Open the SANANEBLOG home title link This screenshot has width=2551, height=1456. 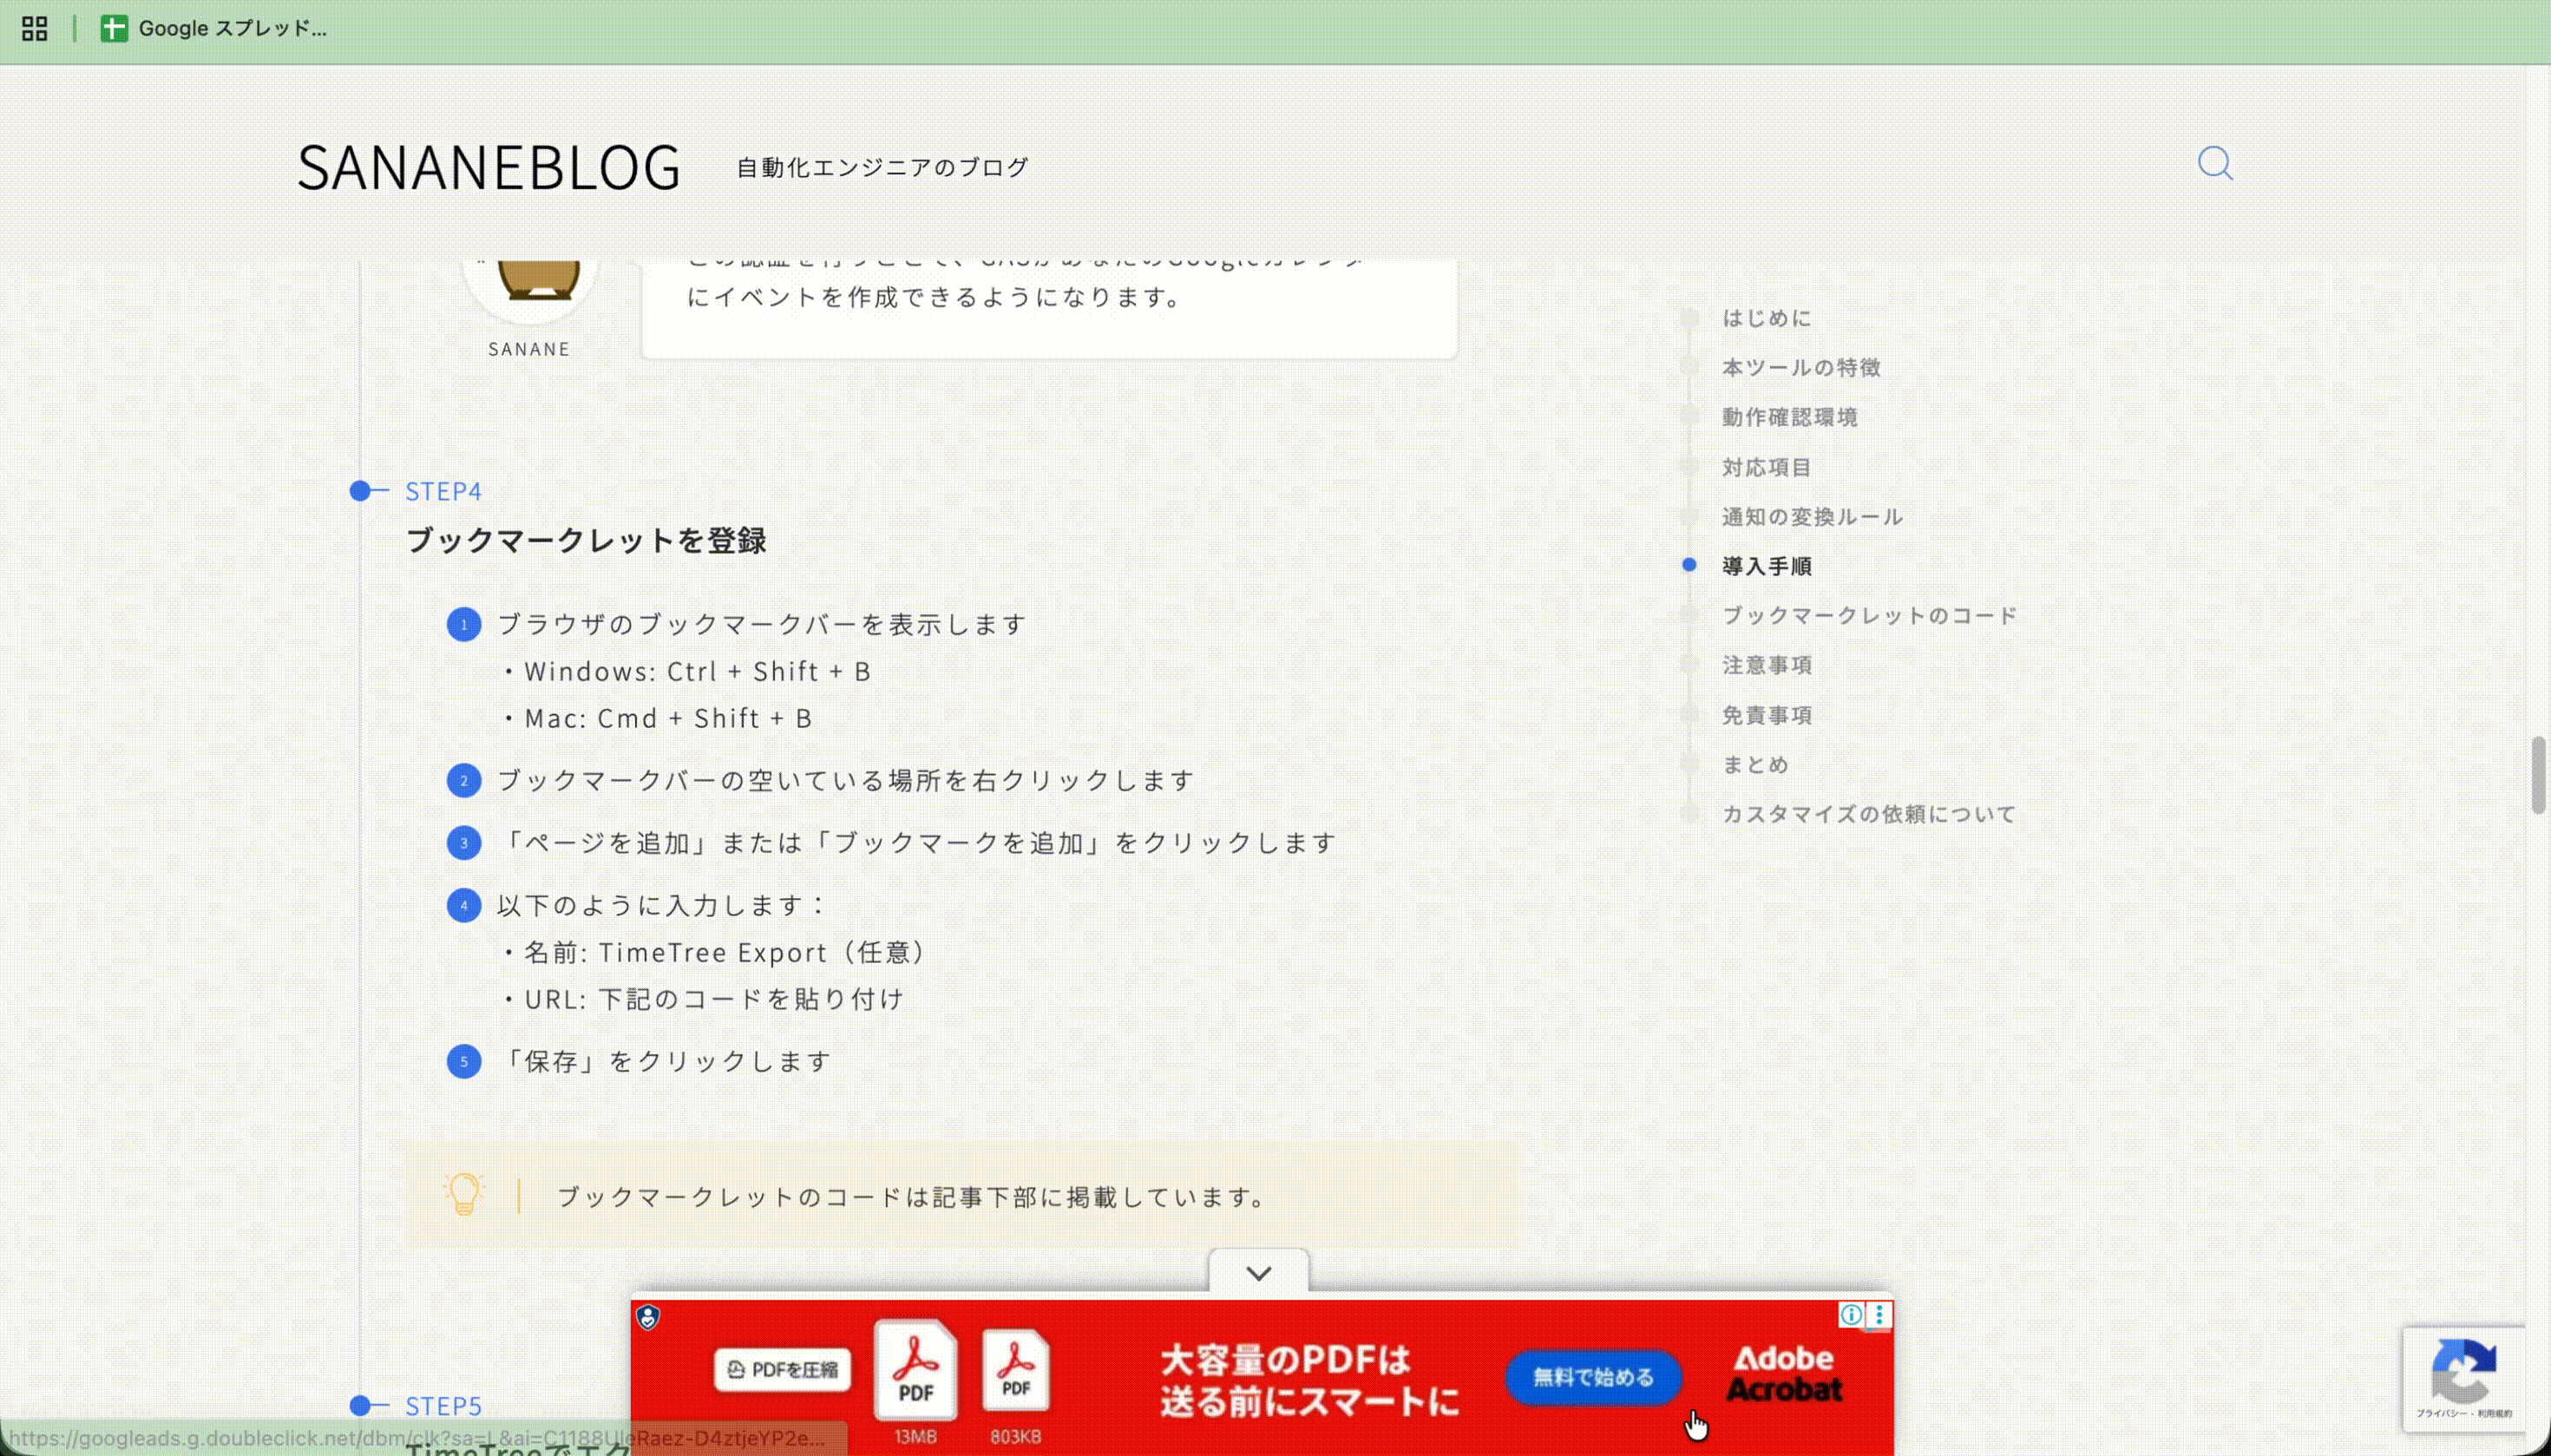(488, 167)
